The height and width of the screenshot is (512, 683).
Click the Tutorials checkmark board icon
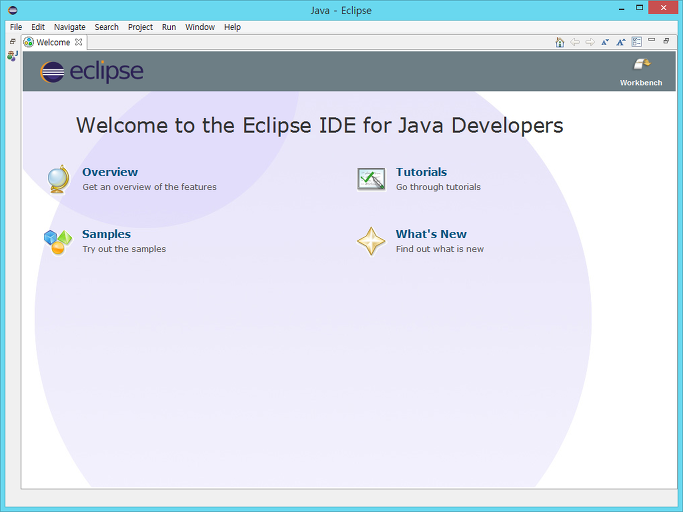click(x=371, y=179)
